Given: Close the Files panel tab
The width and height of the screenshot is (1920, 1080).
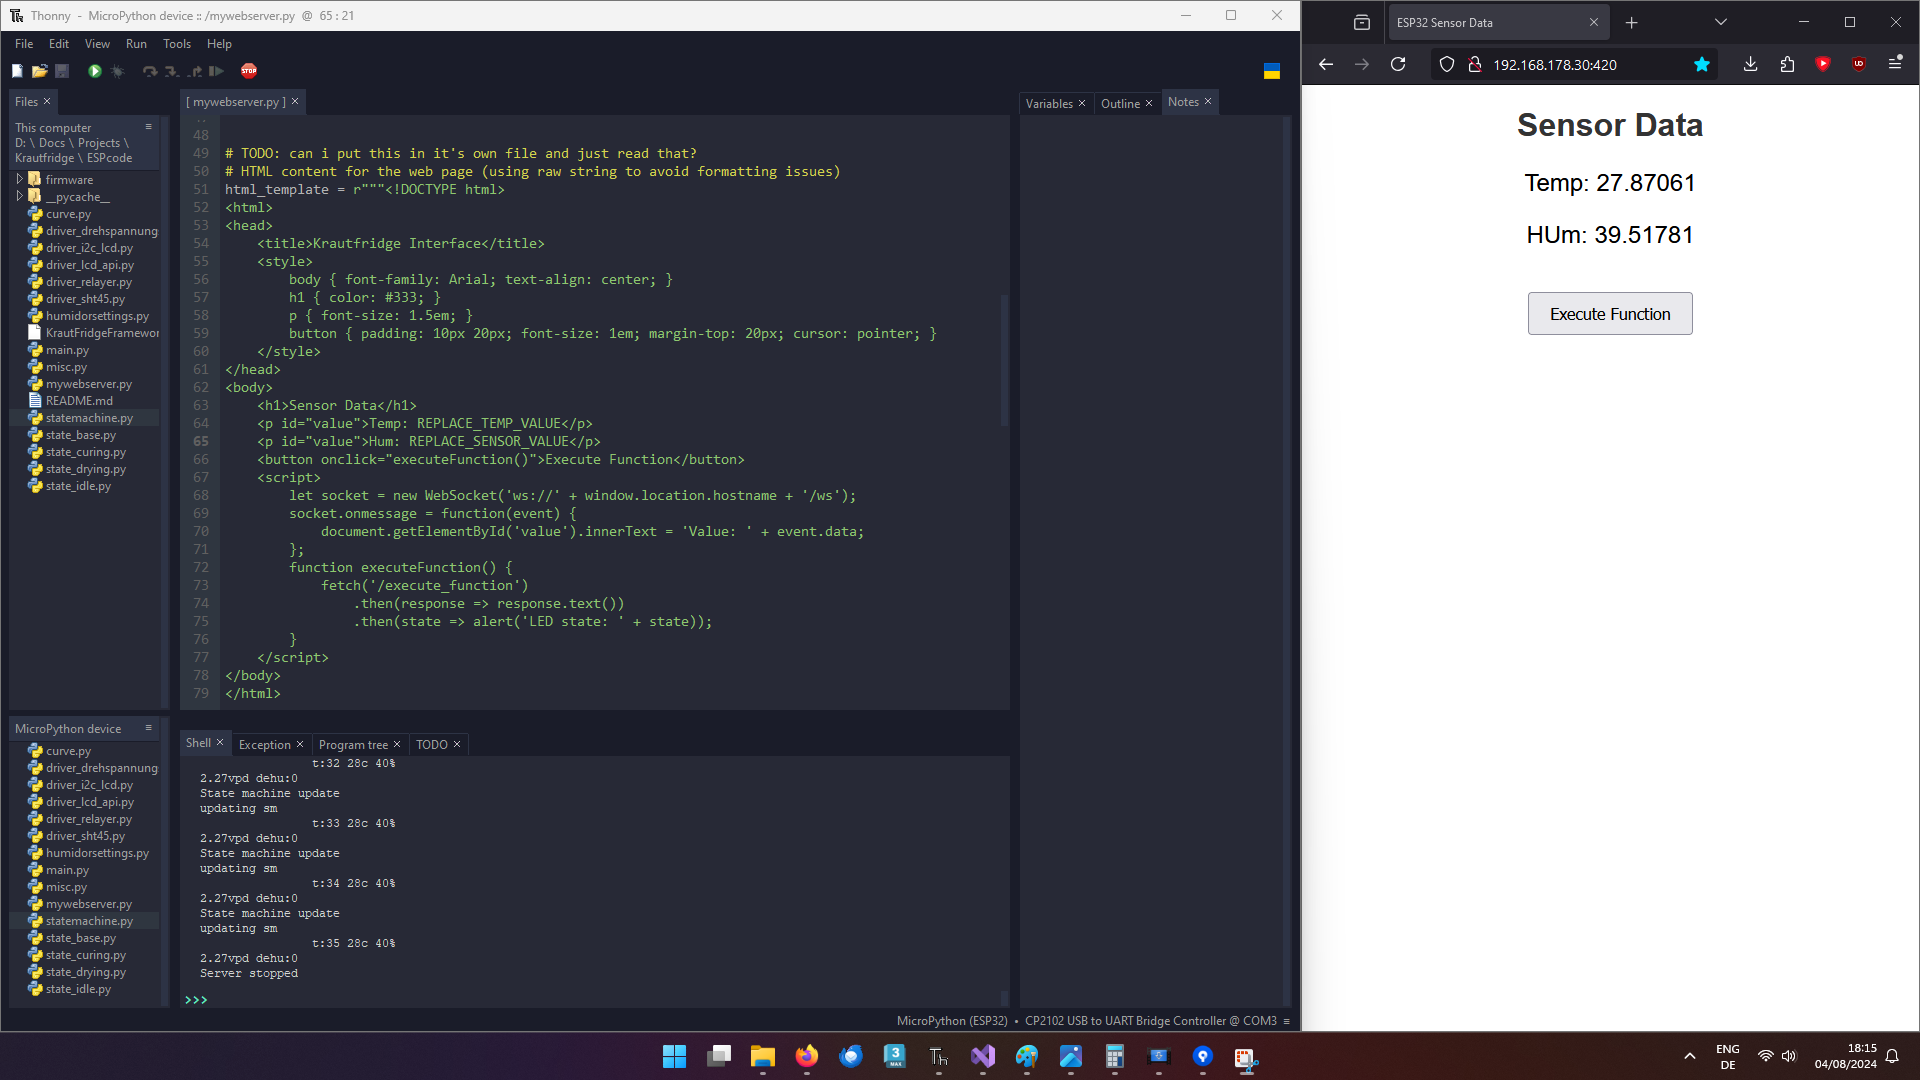Looking at the screenshot, I should click(x=47, y=102).
